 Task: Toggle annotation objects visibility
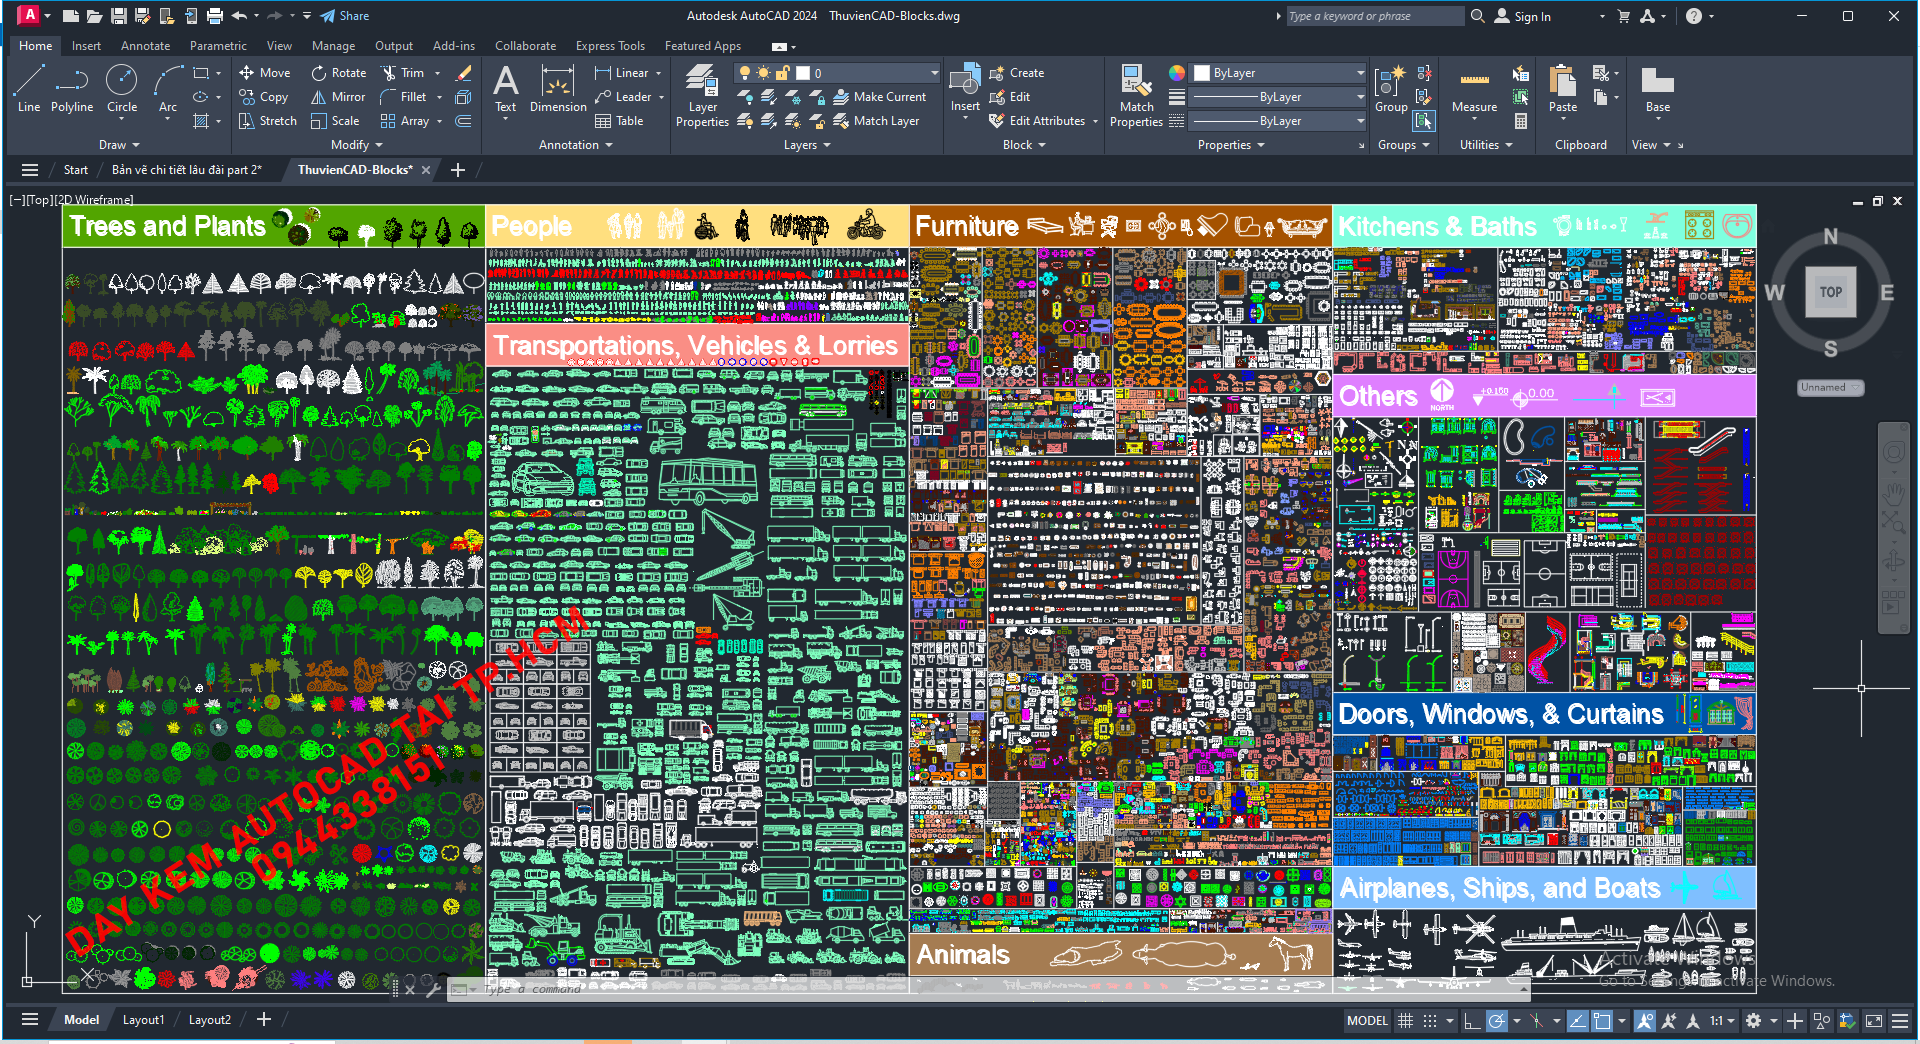coord(1644,1021)
